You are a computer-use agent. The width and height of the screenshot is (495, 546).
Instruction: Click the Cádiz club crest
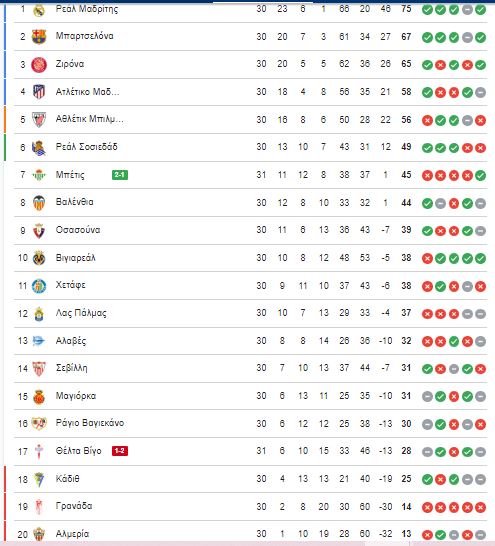click(39, 479)
